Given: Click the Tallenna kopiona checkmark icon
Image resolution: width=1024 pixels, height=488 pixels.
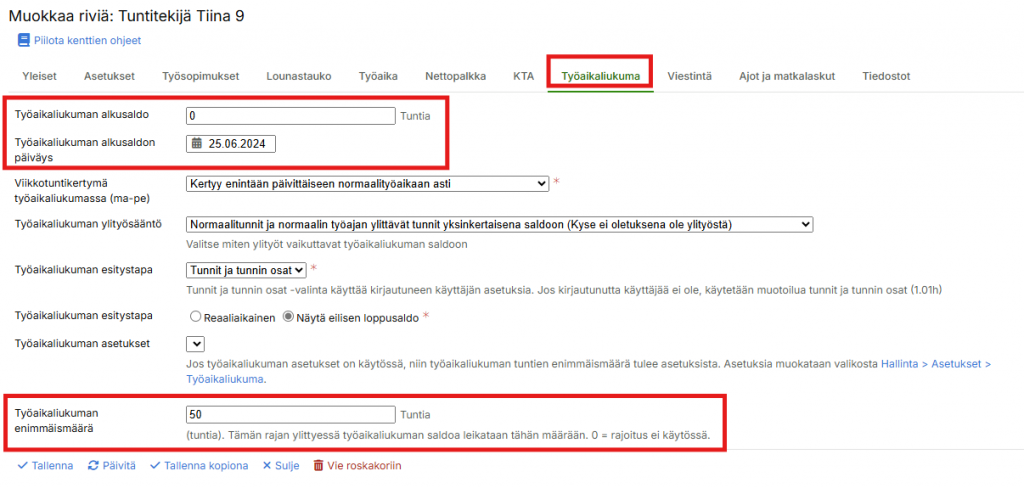Looking at the screenshot, I should (155, 465).
